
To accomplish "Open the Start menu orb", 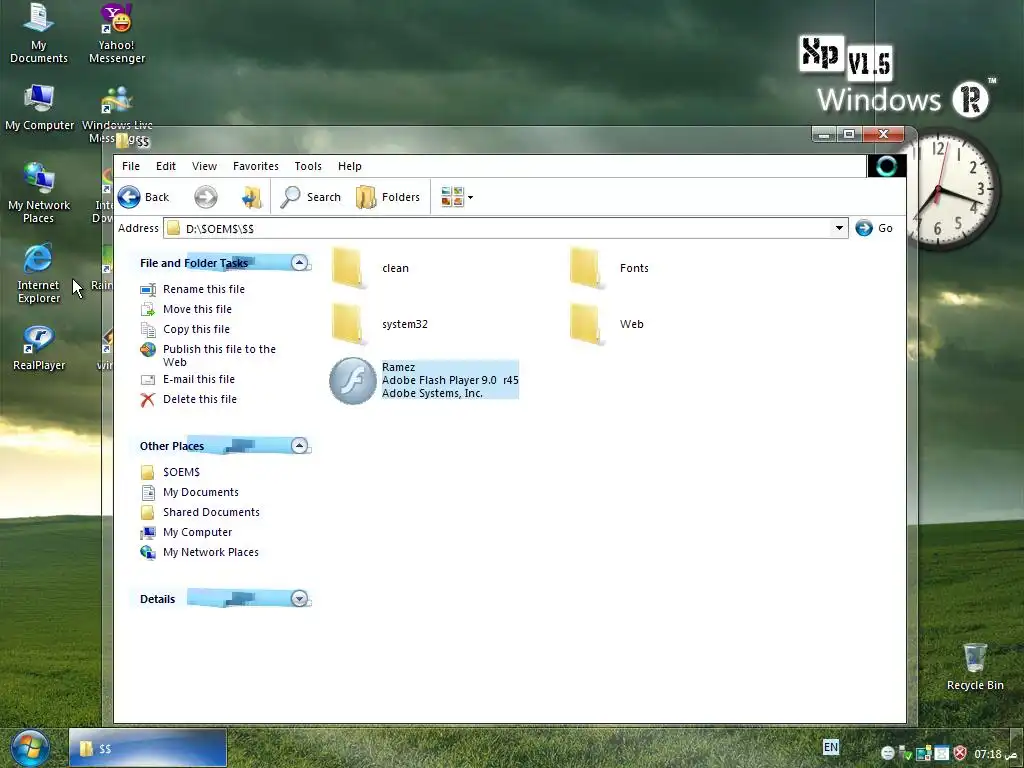I will pyautogui.click(x=30, y=748).
